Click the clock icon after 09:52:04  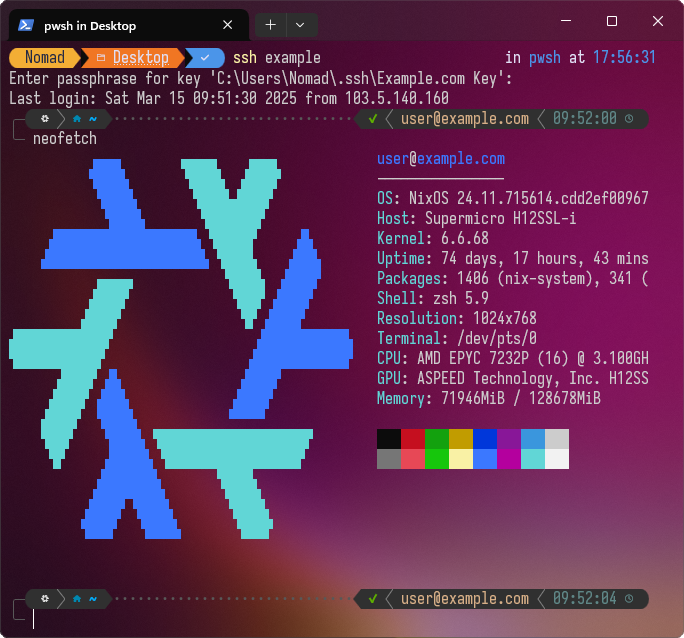pos(629,598)
